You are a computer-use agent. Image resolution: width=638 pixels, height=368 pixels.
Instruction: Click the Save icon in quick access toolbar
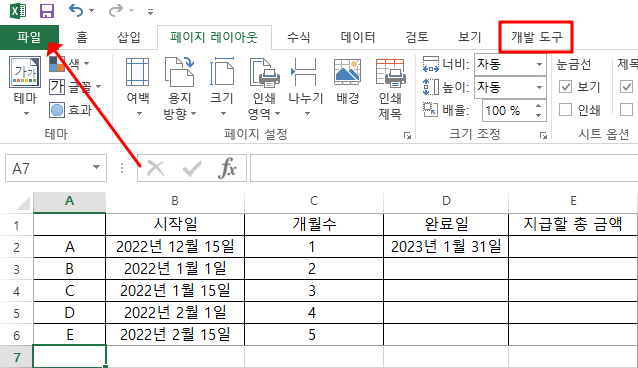click(x=47, y=11)
